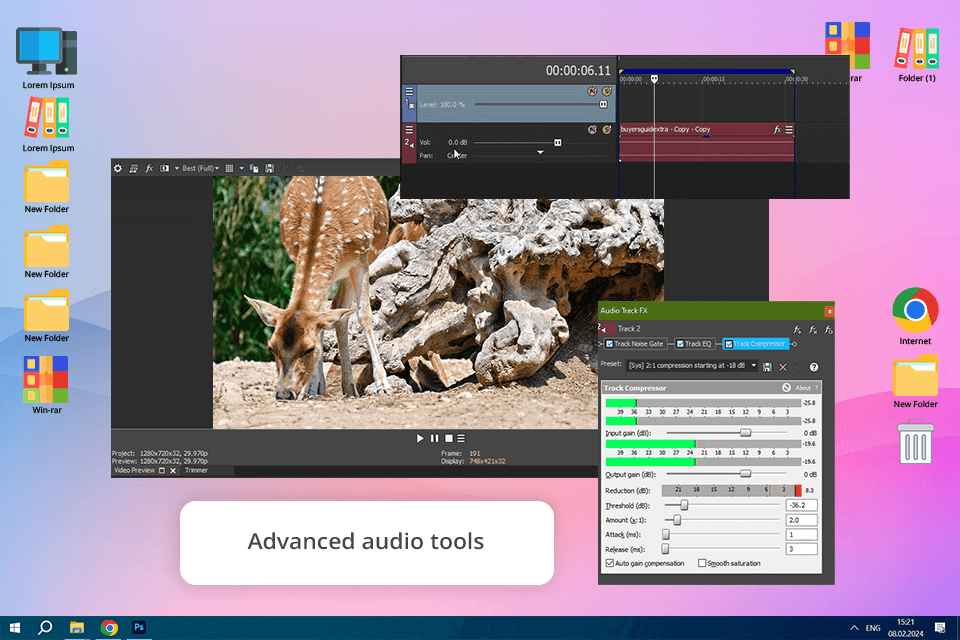Open the compressor Preset dropdown
The width and height of the screenshot is (960, 640).
pyautogui.click(x=692, y=366)
